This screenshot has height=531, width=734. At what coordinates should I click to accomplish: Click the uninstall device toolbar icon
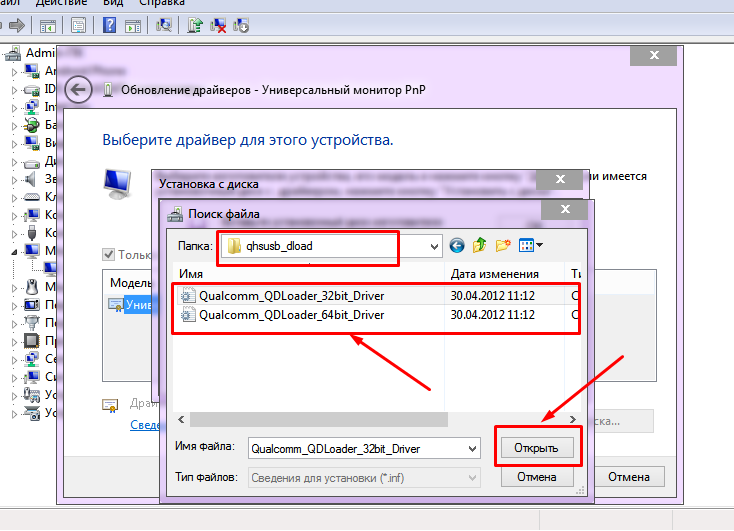pos(219,24)
